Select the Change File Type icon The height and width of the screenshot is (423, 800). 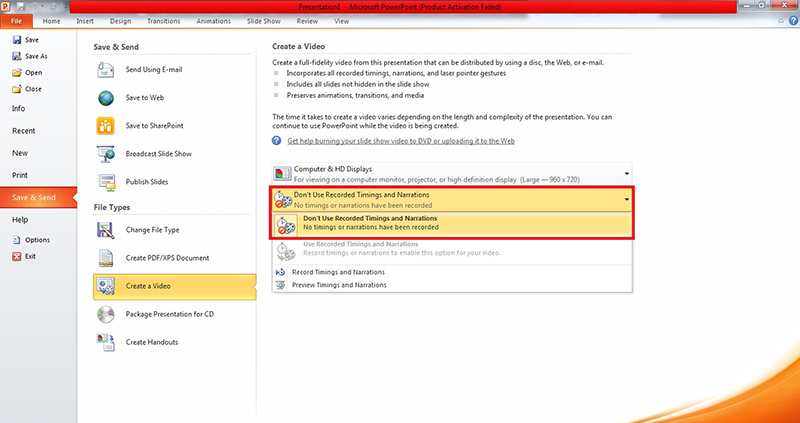click(106, 230)
